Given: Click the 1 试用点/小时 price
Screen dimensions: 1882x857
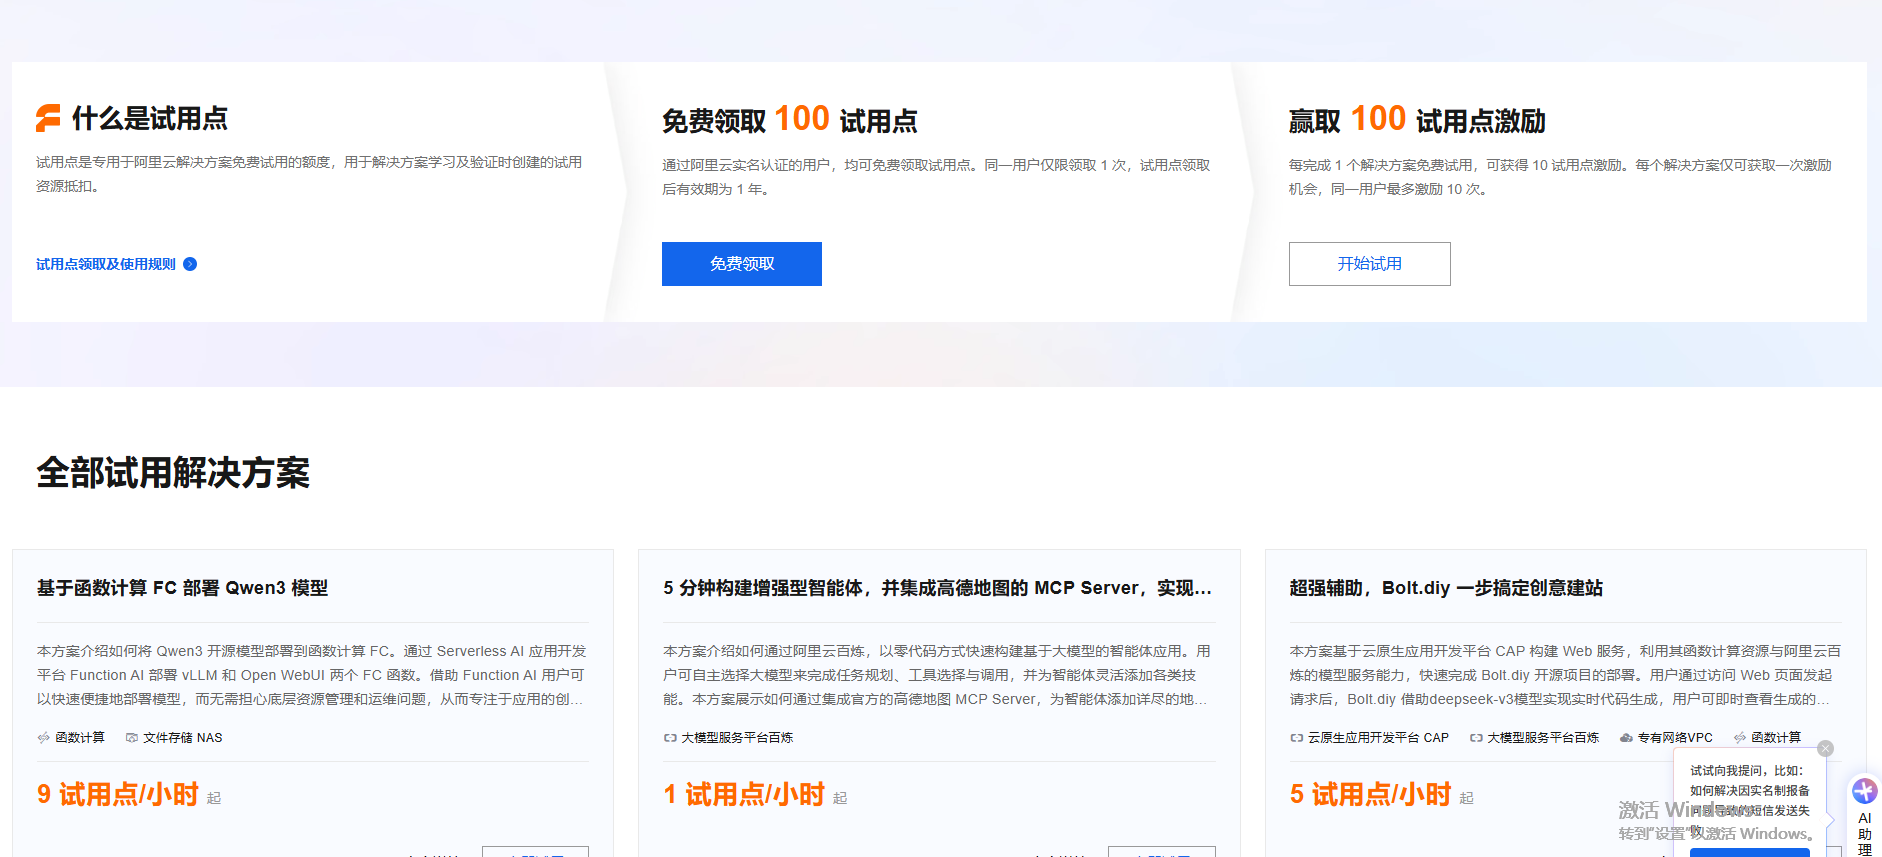Looking at the screenshot, I should (744, 795).
